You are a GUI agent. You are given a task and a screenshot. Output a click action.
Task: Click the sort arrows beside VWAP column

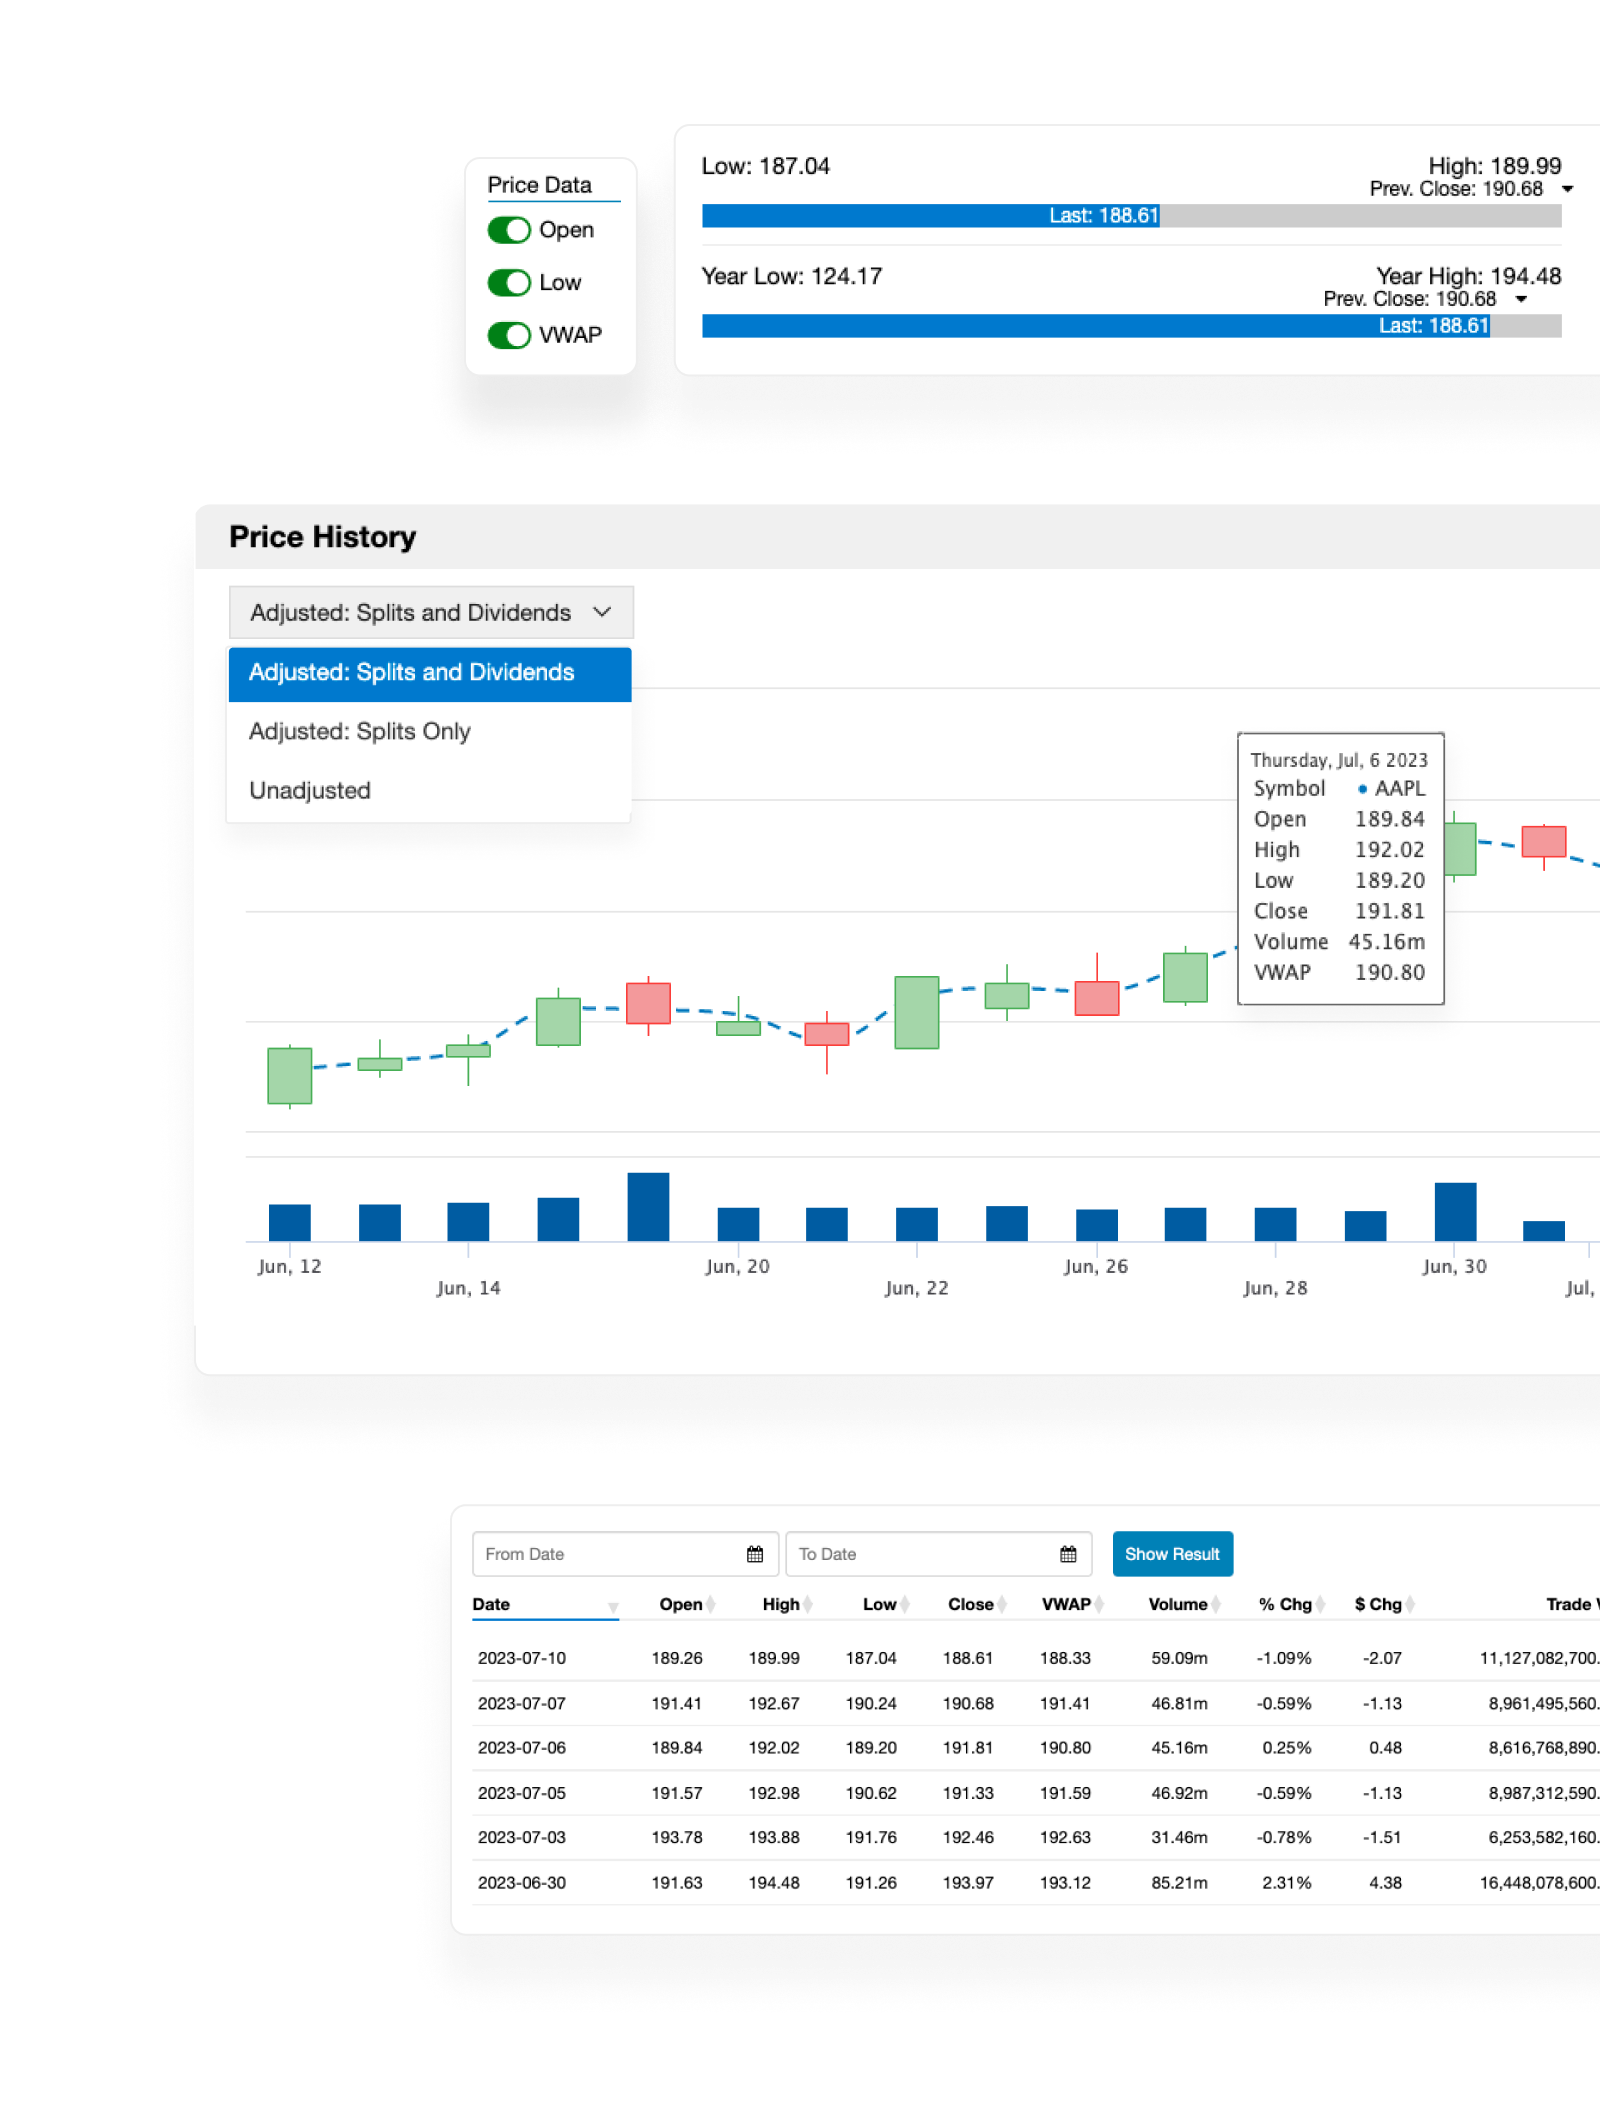pyautogui.click(x=1099, y=1604)
